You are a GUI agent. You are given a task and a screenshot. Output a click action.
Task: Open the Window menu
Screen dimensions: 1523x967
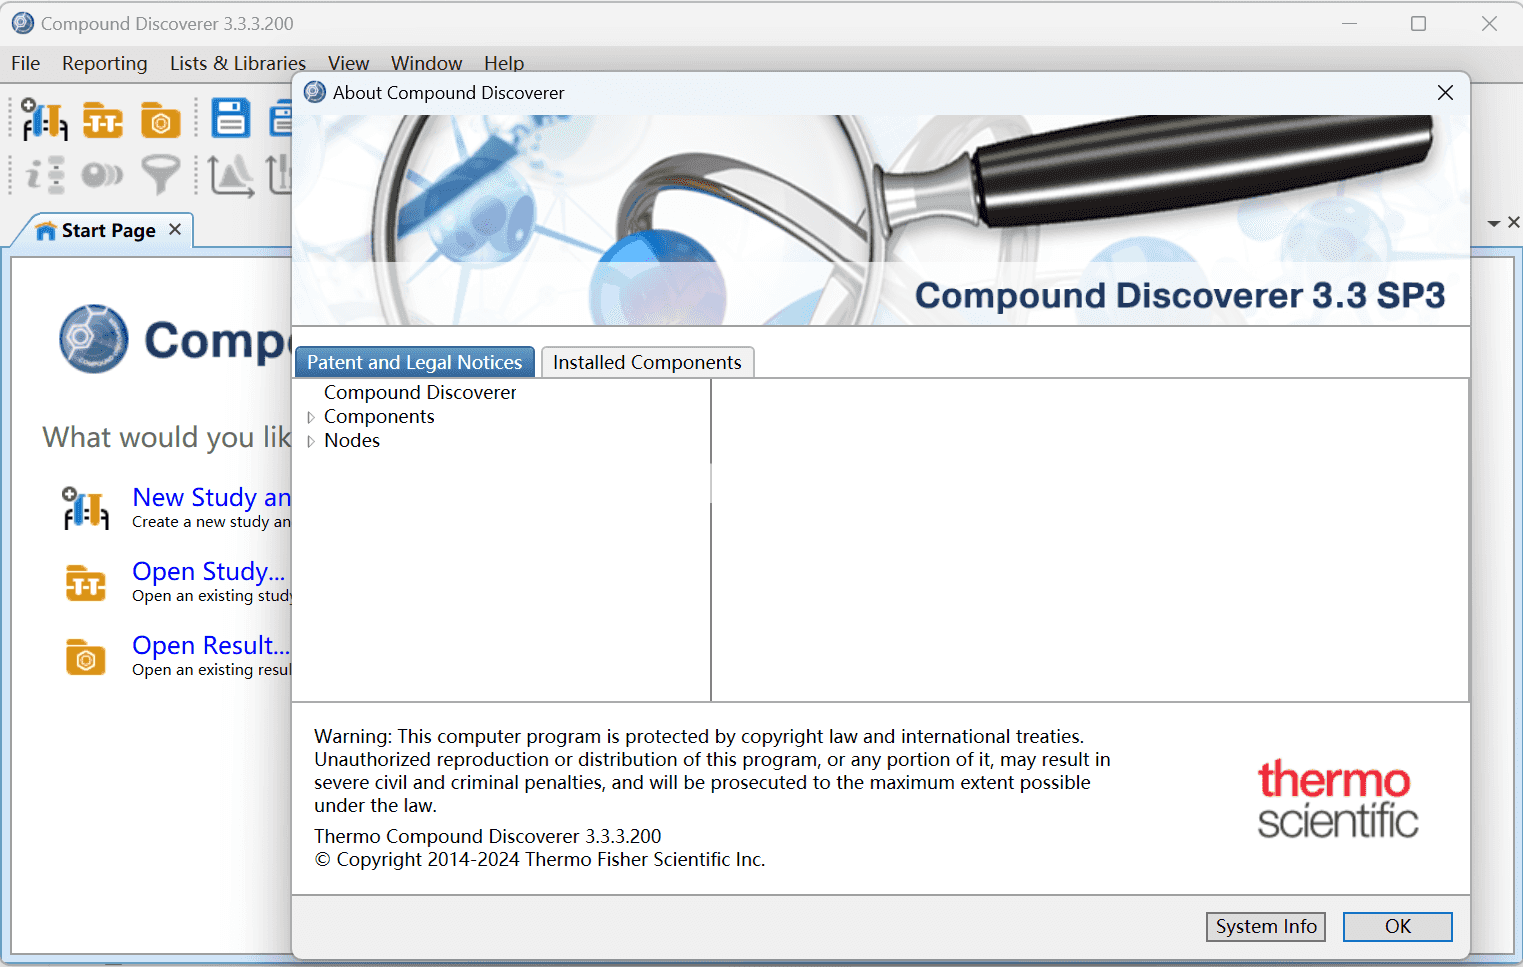click(427, 63)
